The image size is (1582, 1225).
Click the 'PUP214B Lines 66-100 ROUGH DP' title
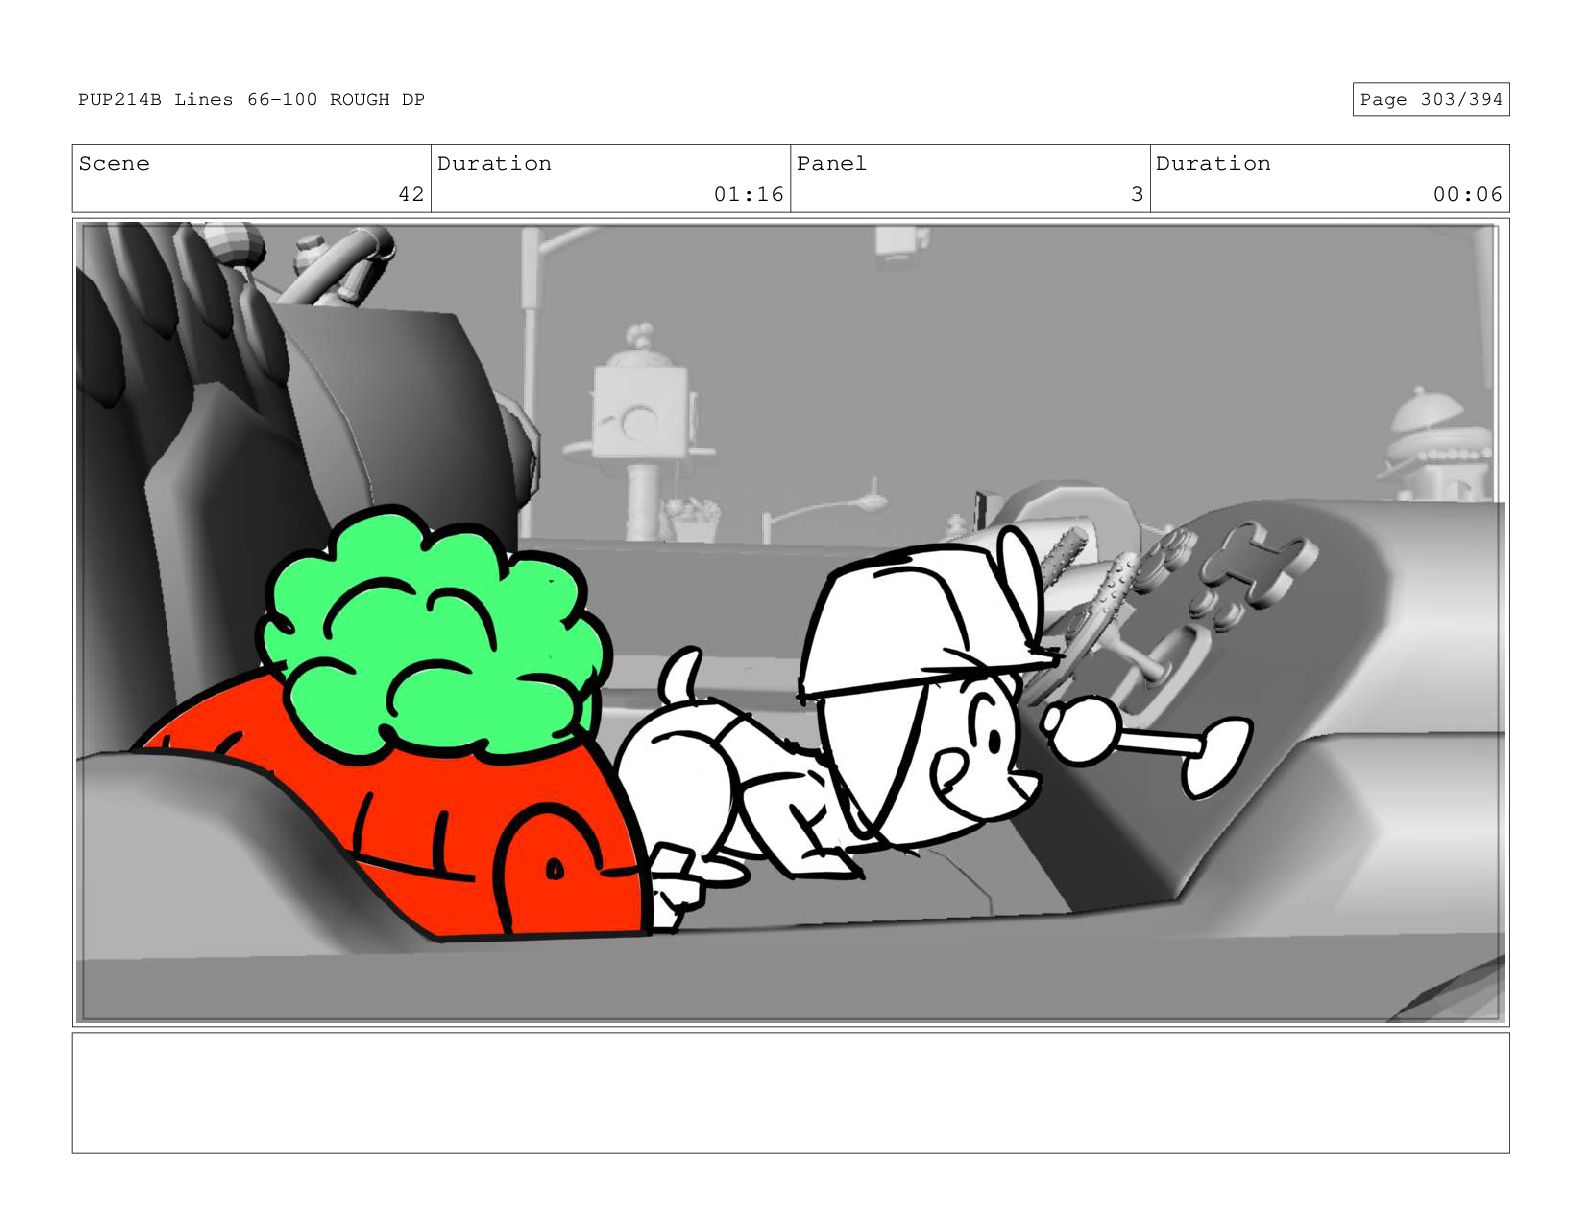(251, 99)
